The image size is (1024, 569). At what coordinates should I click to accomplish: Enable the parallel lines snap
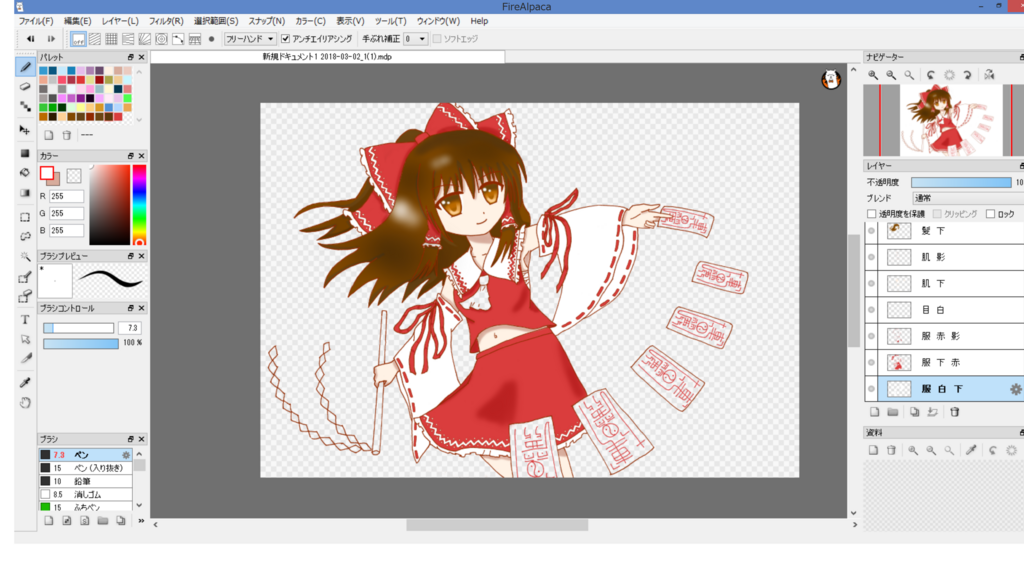95,39
